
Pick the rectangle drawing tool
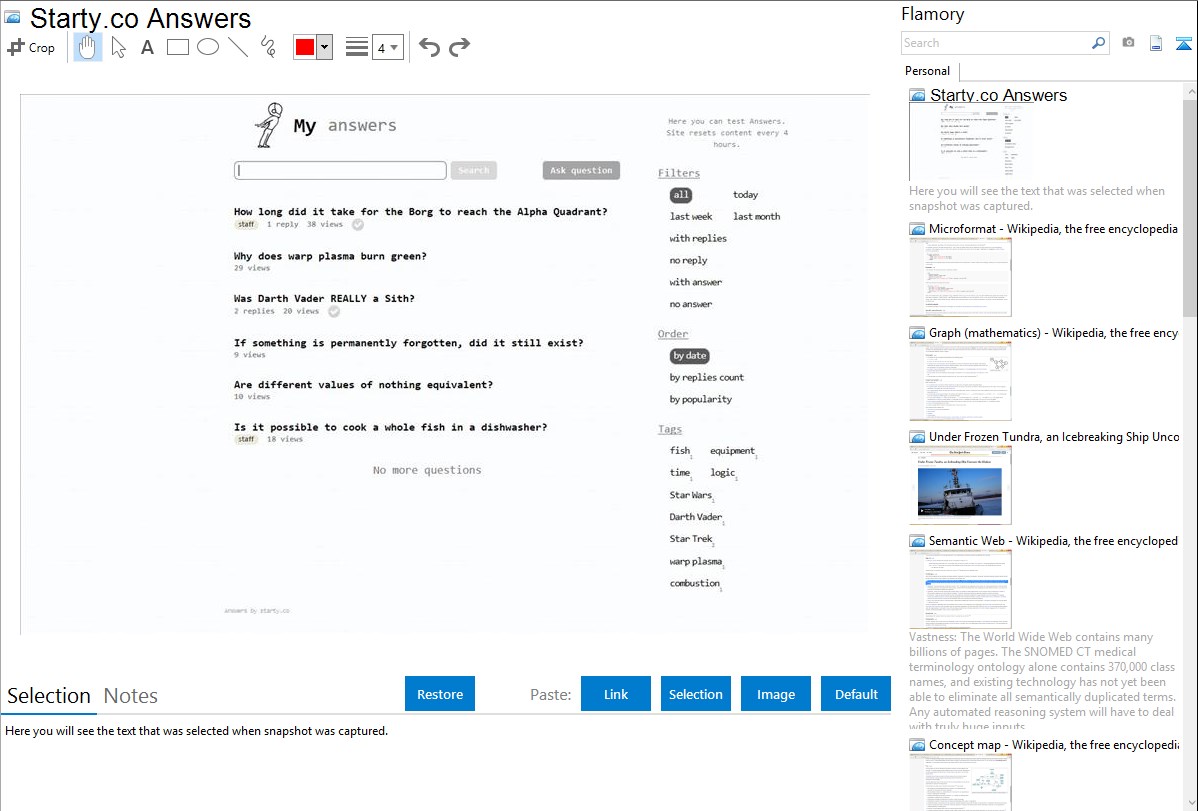click(177, 47)
